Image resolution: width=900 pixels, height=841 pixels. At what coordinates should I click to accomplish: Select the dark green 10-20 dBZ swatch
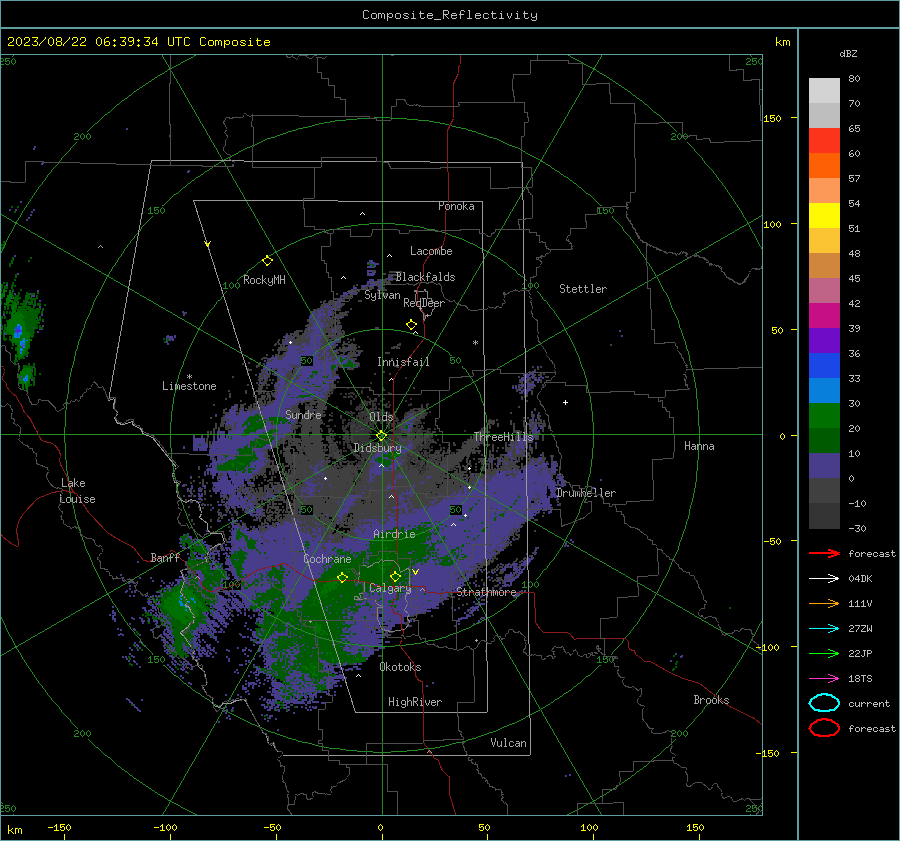824,440
